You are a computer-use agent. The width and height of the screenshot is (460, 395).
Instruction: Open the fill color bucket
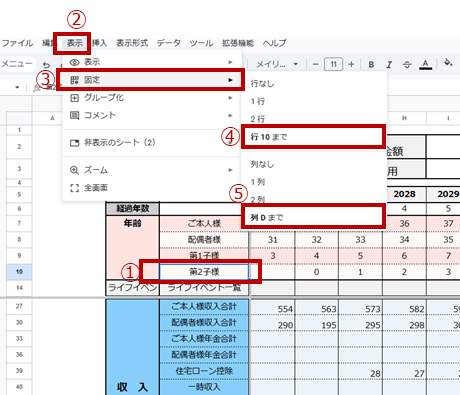coord(448,62)
